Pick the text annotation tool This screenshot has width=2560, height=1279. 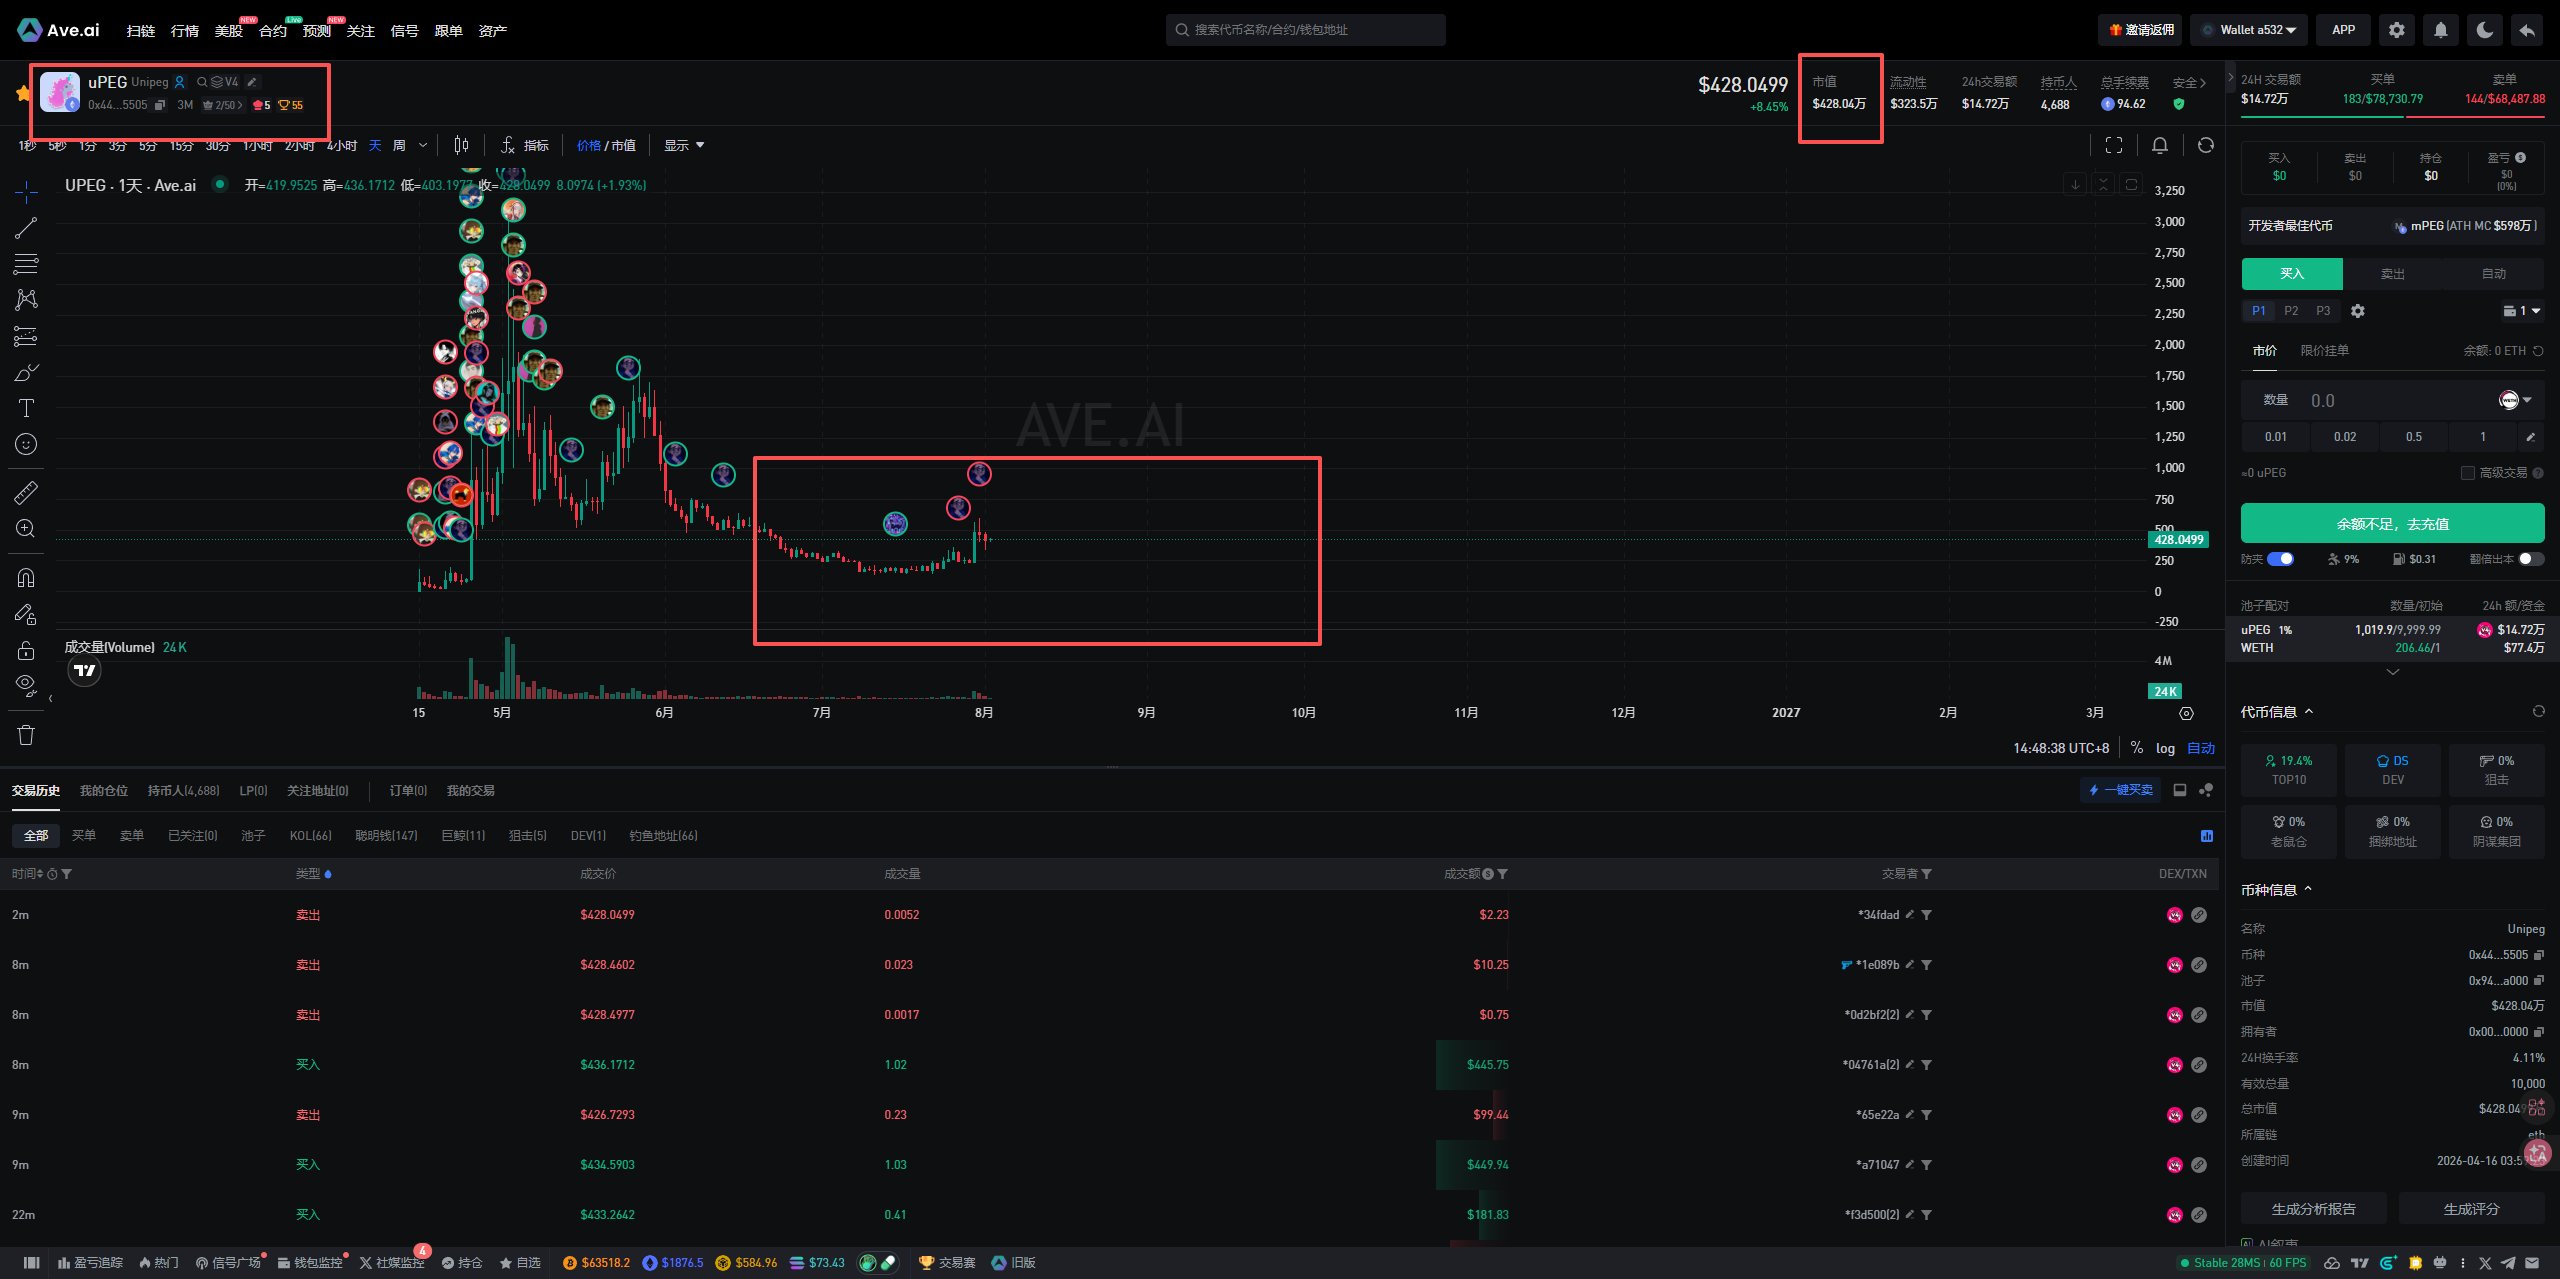click(26, 408)
